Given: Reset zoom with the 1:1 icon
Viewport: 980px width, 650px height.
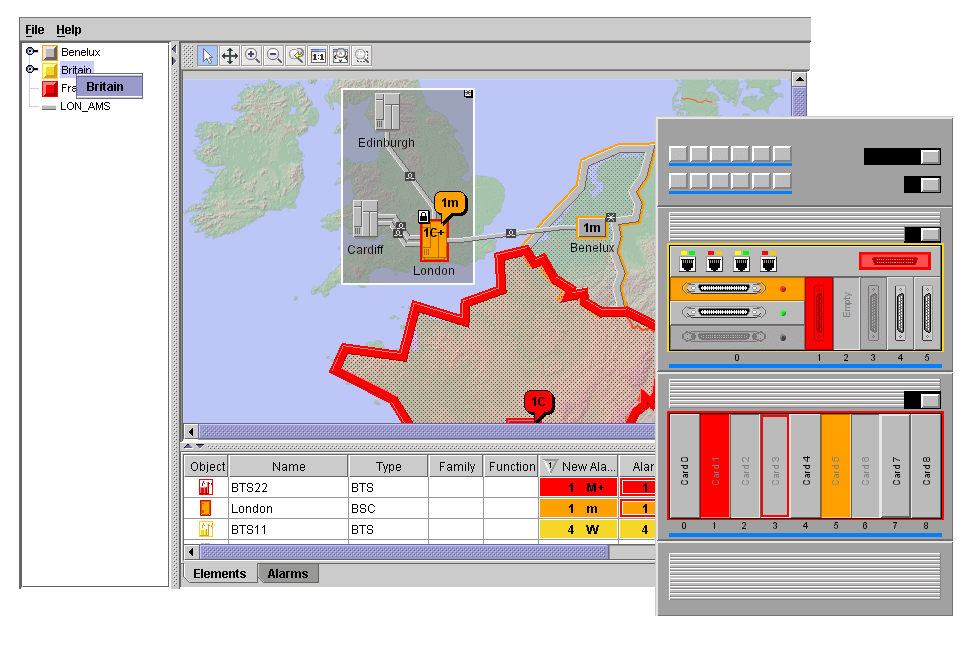Looking at the screenshot, I should click(318, 56).
